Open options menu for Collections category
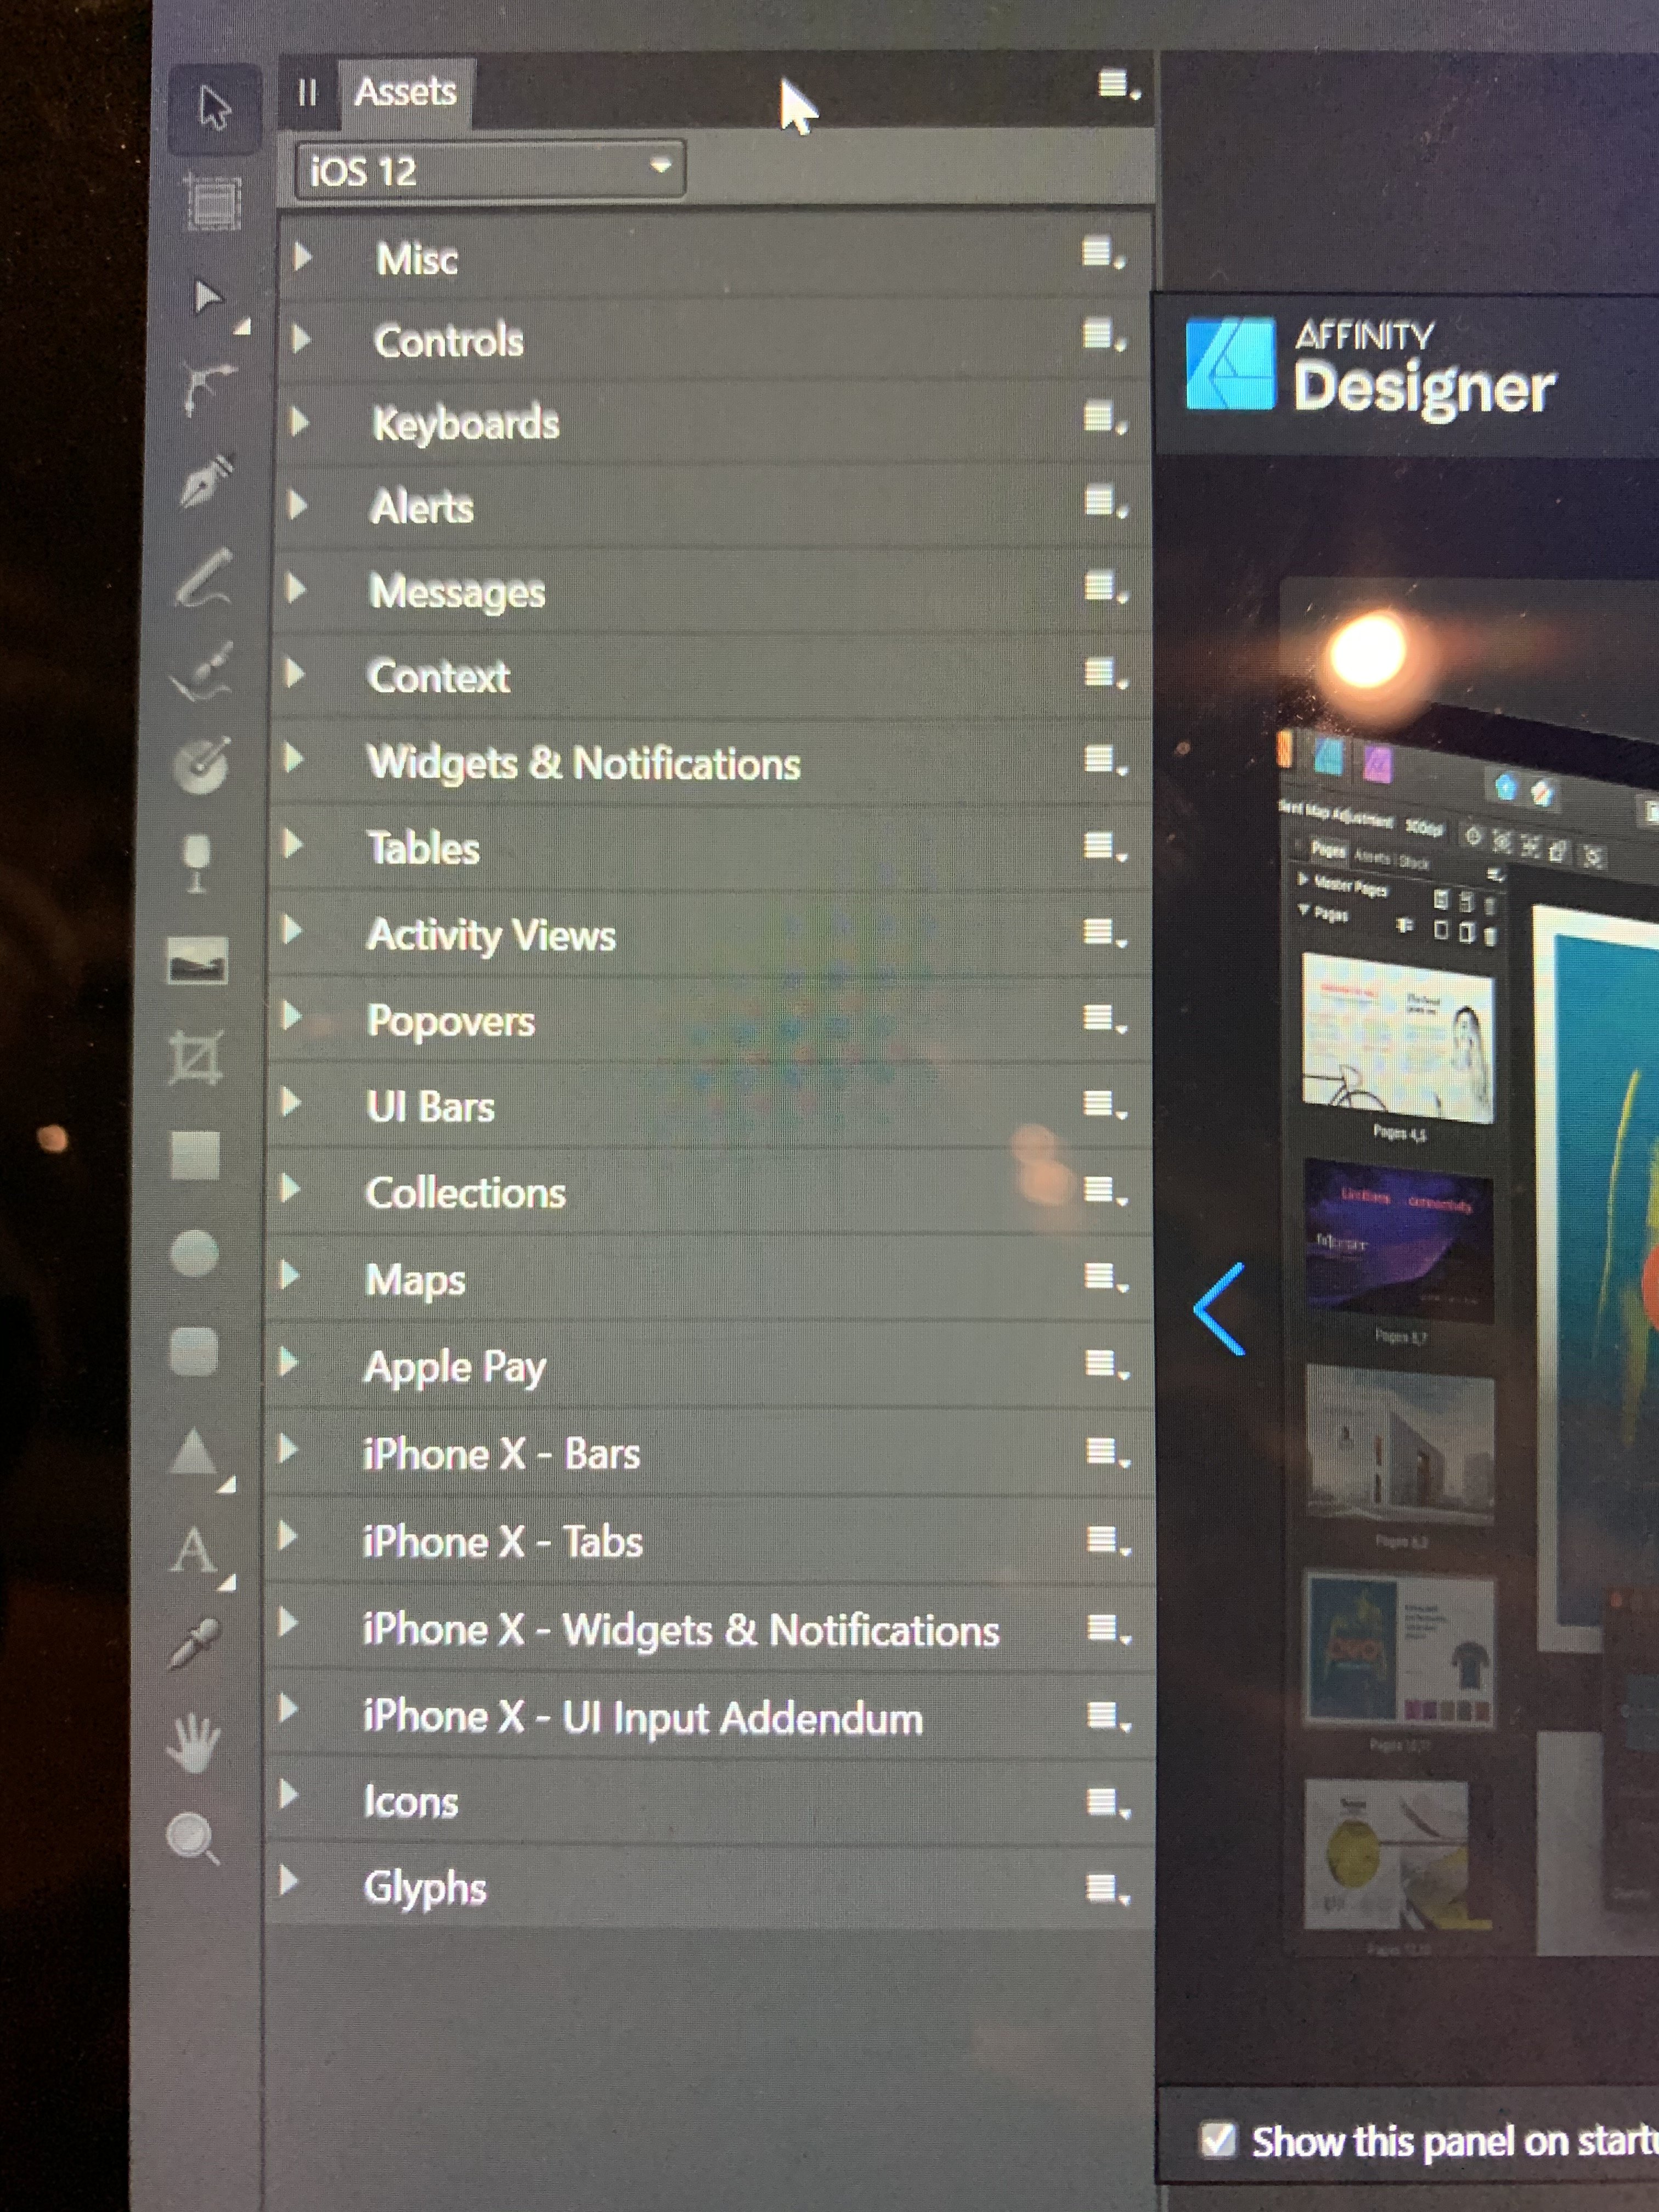This screenshot has height=2212, width=1659. coord(1106,1191)
